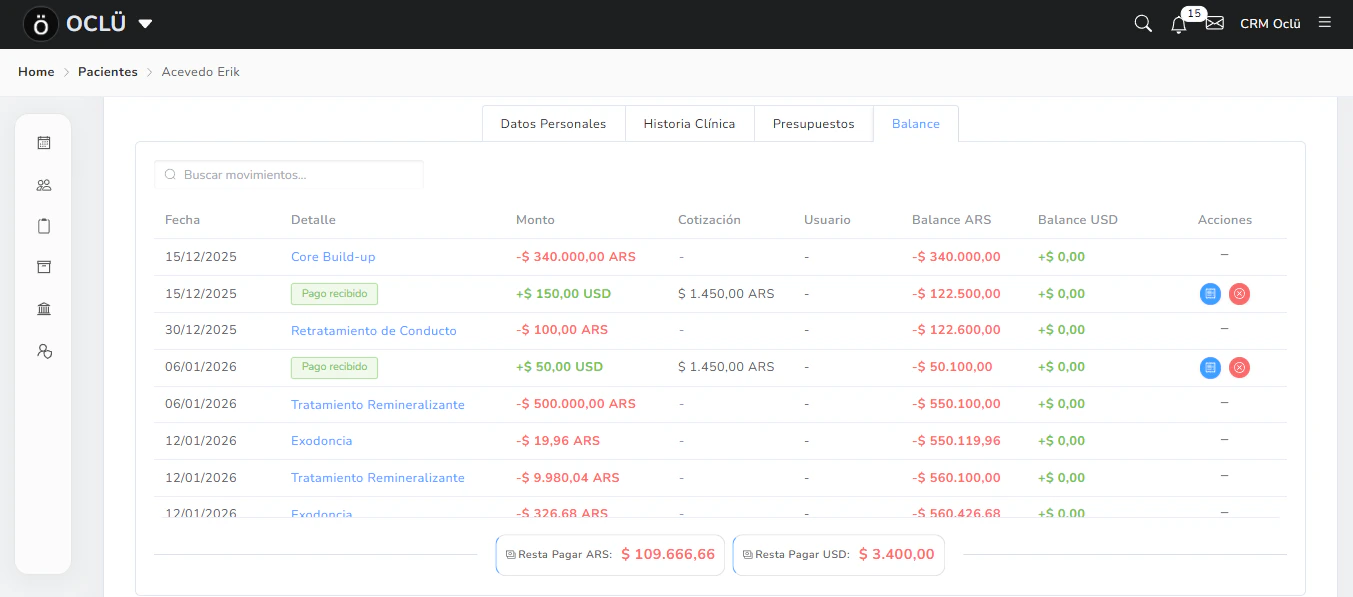Click balance -$ 50.100,00
Screen dimensions: 1353x597
952,367
